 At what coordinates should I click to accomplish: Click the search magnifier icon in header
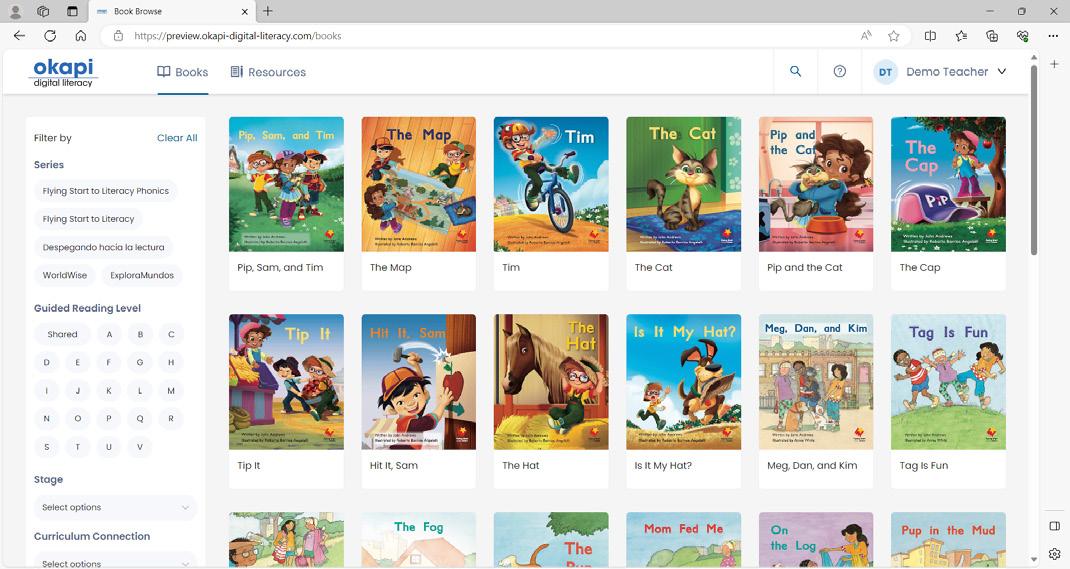(795, 71)
